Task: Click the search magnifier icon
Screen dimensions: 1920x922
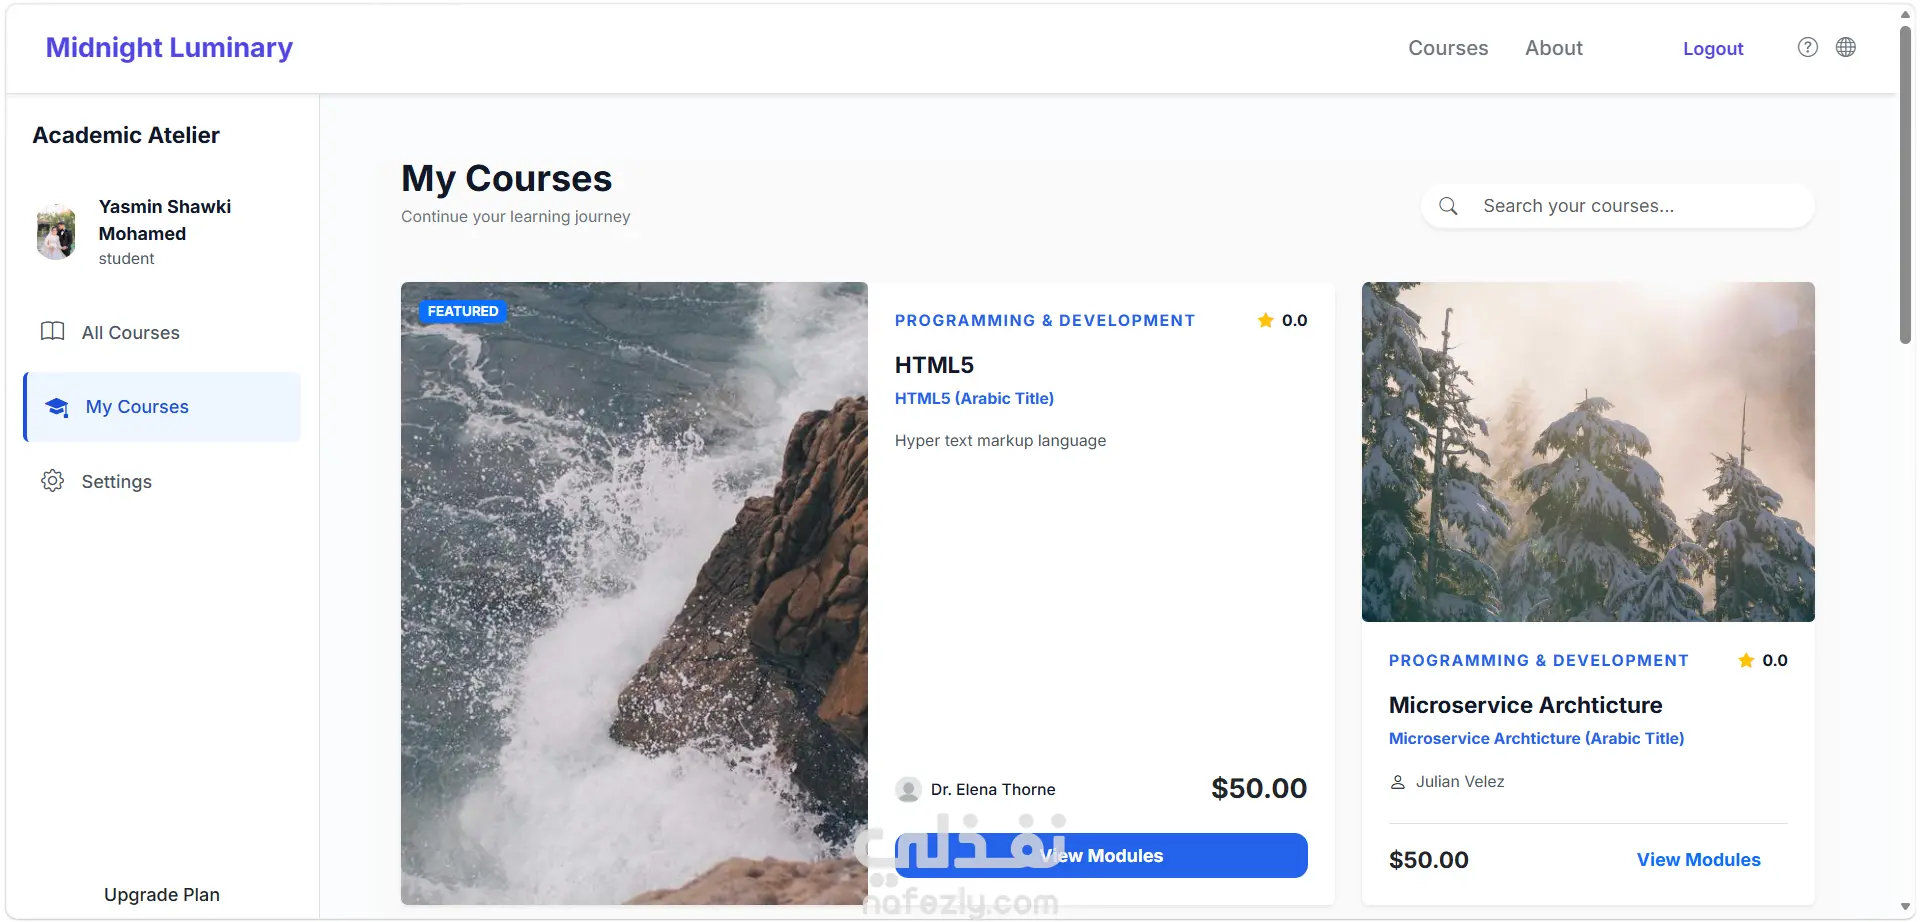Action: [1448, 206]
